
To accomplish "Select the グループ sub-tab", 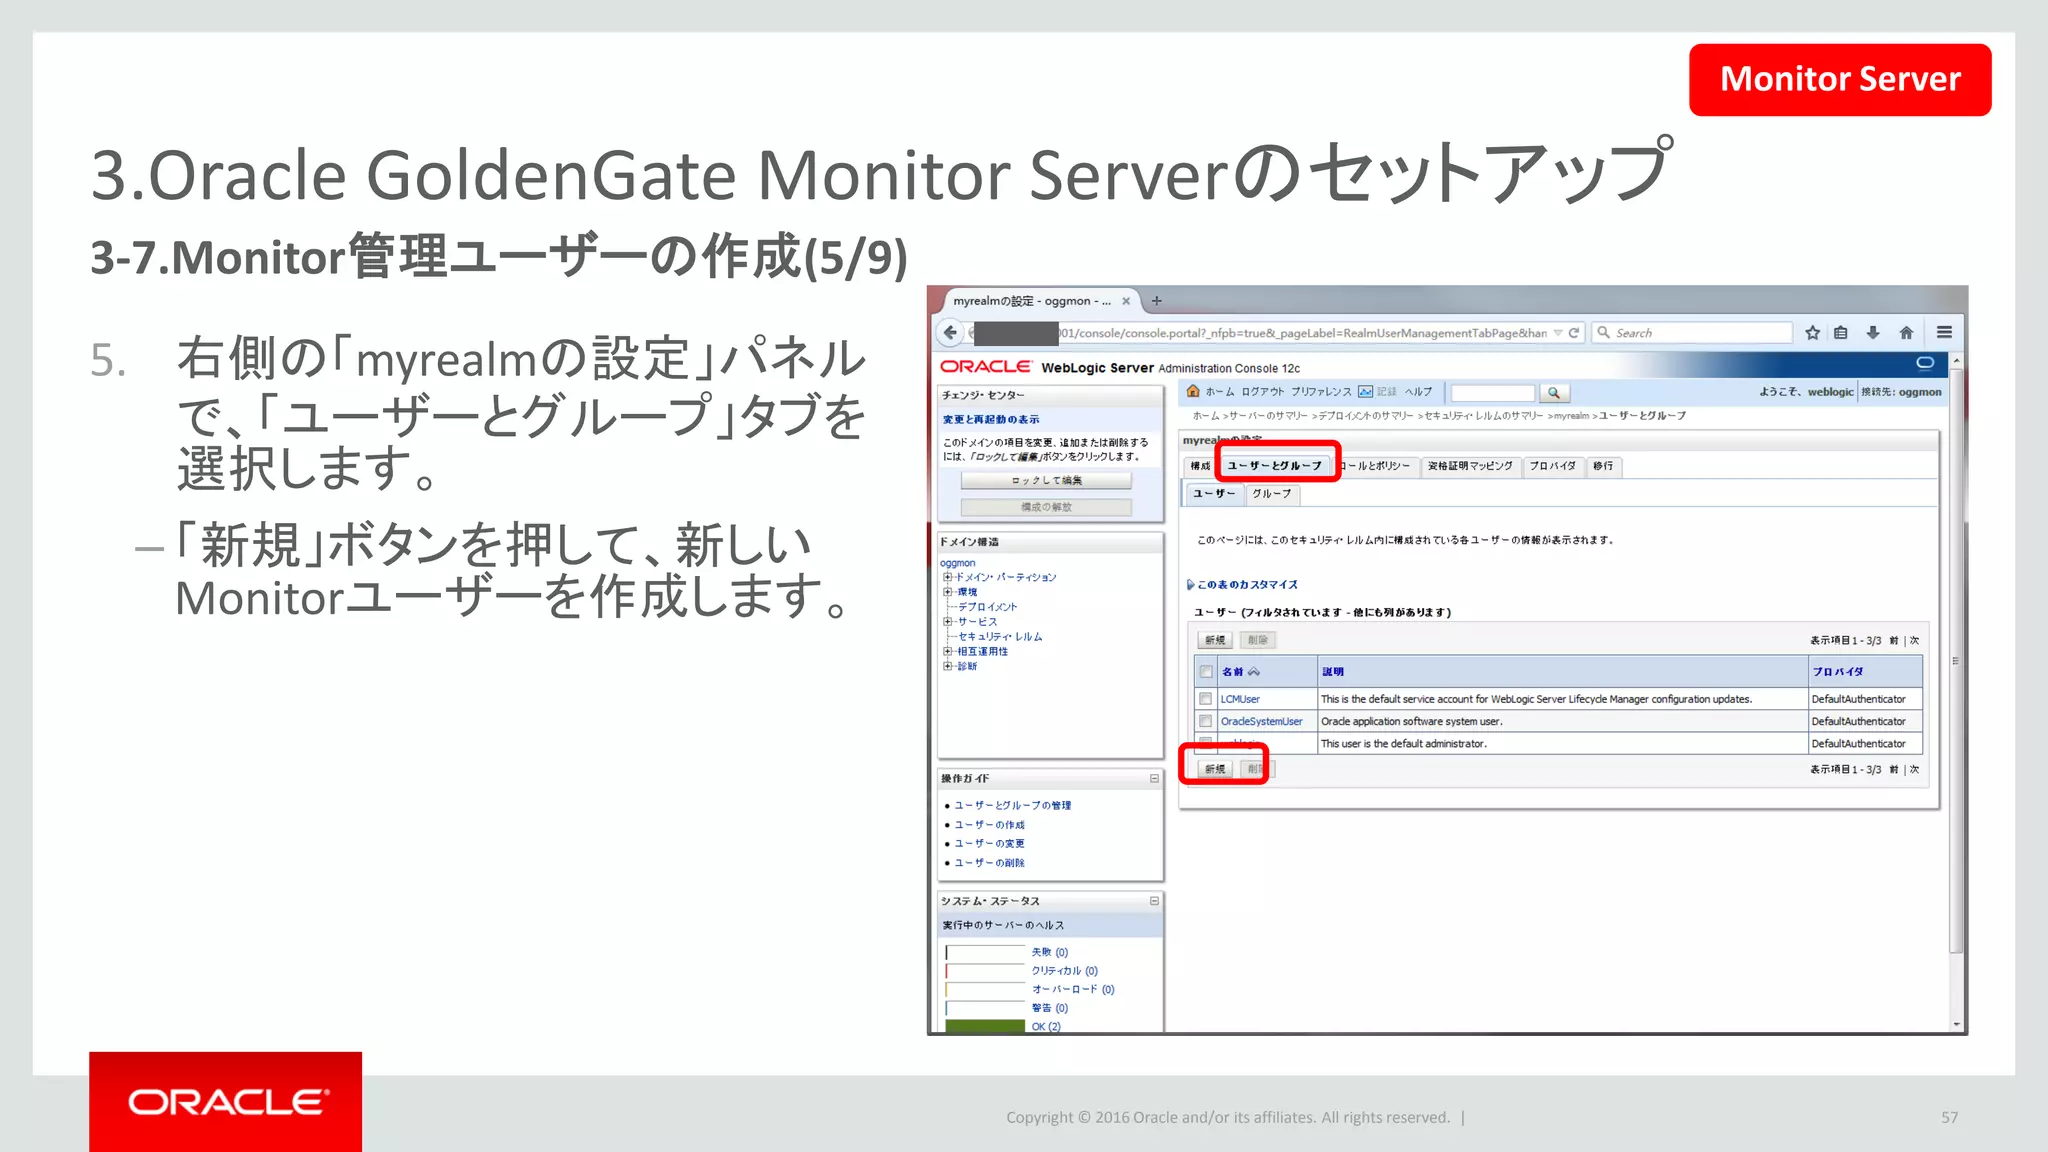I will tap(1272, 494).
